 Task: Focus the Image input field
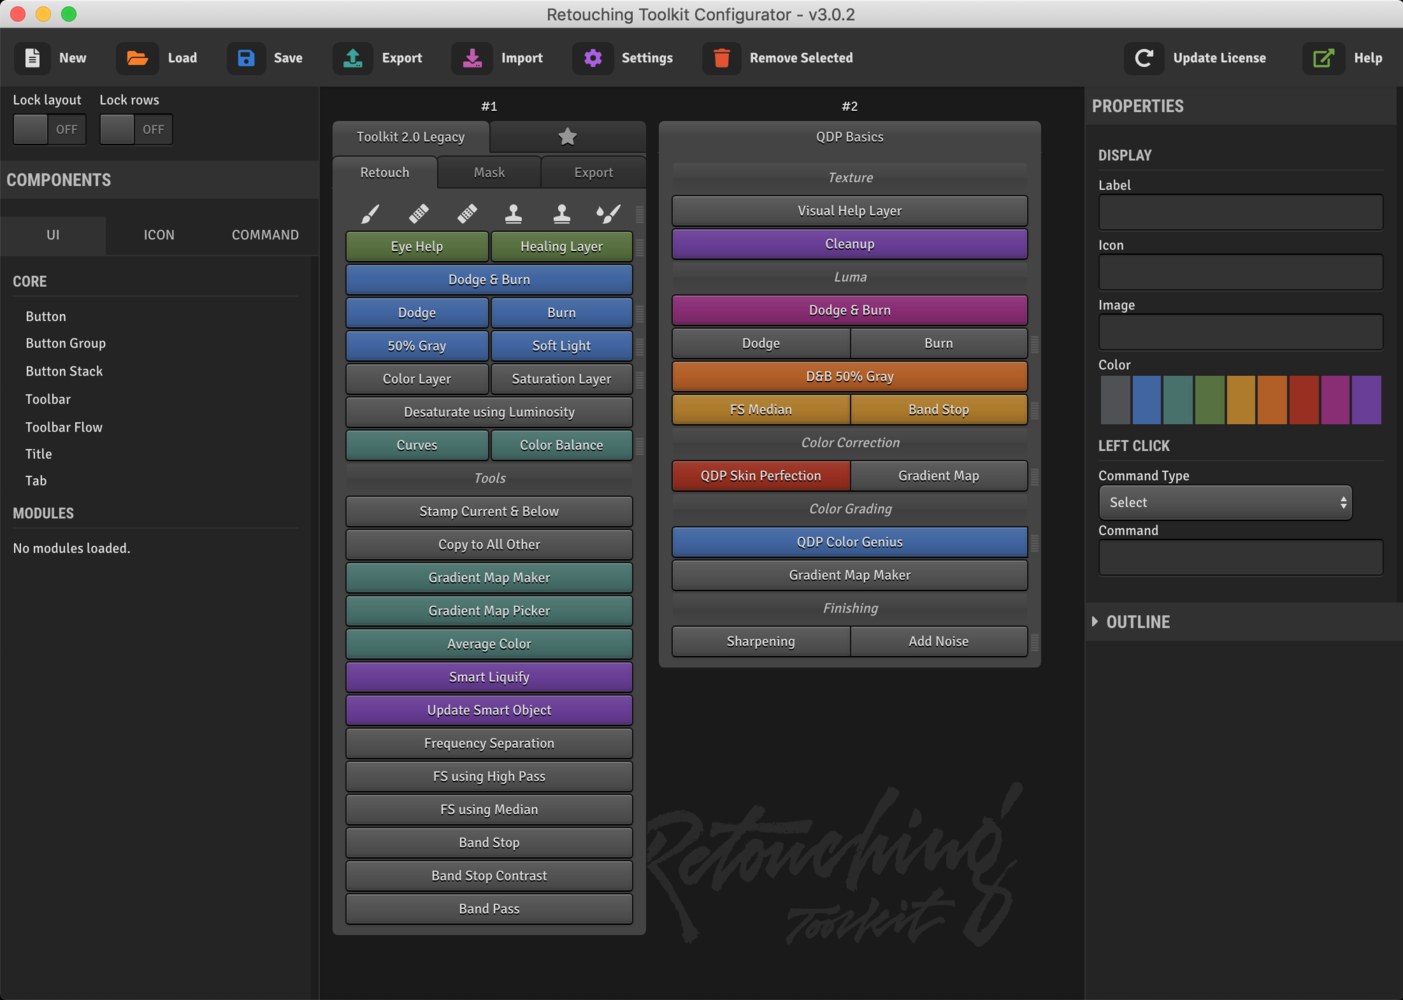(x=1241, y=332)
